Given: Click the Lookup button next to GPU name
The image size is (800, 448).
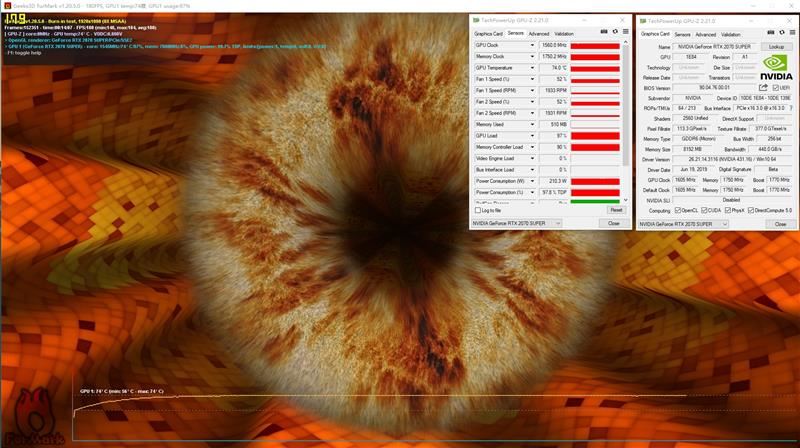Looking at the screenshot, I should click(x=777, y=46).
